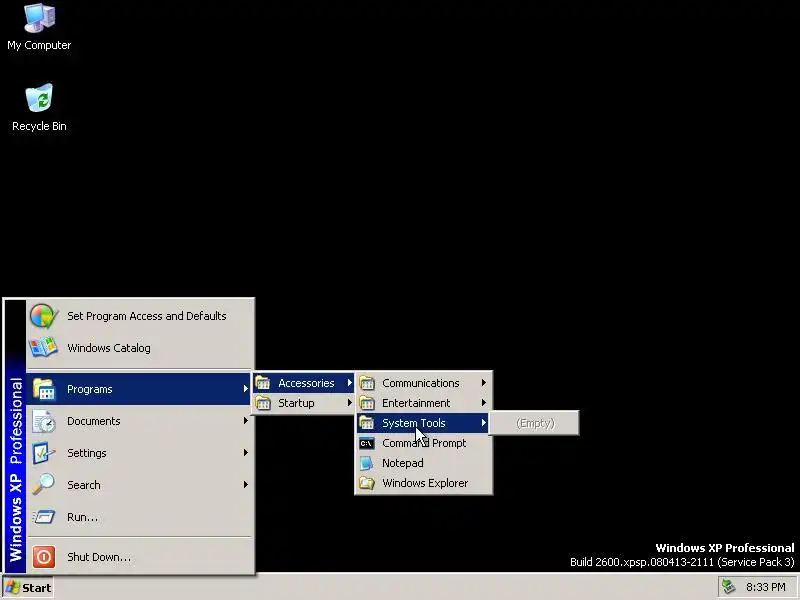Expand Settings submenu arrow
Image resolution: width=800 pixels, height=600 pixels.
(x=246, y=453)
